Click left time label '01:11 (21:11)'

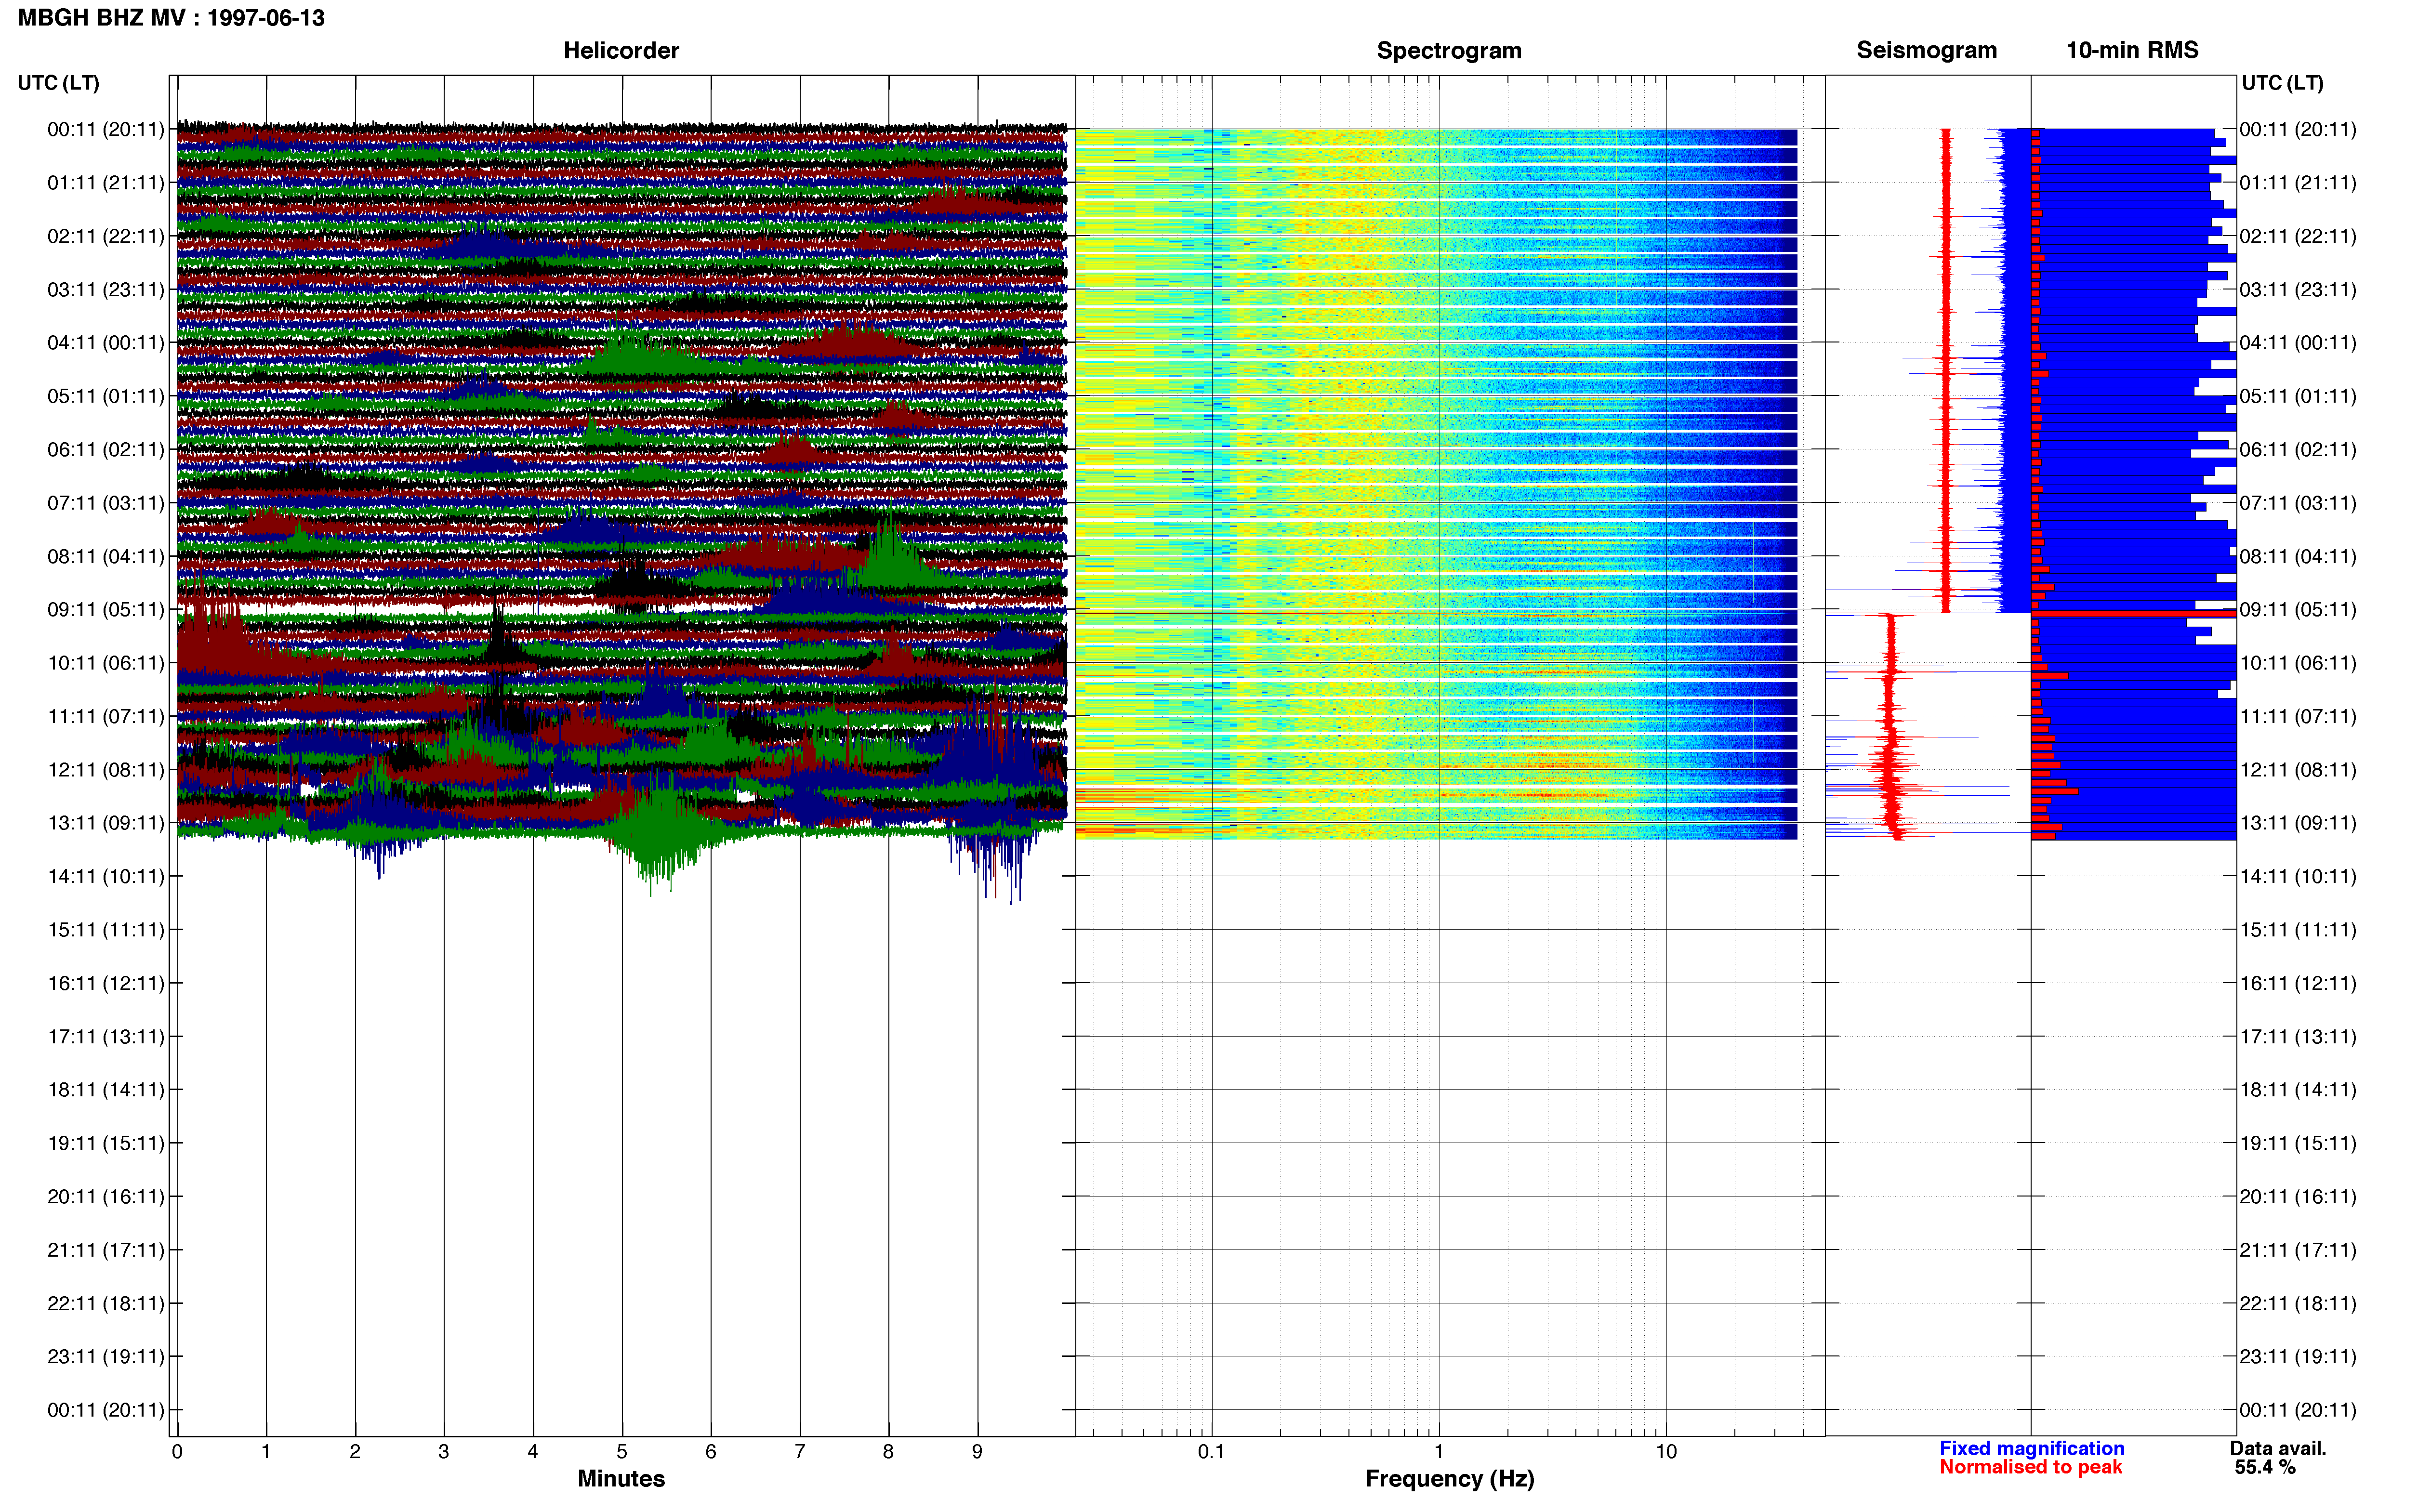(106, 183)
